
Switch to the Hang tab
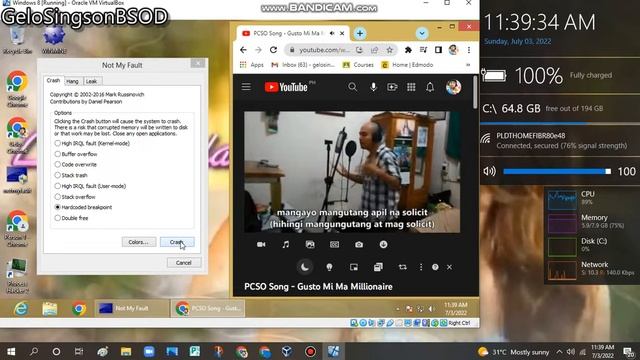72,81
